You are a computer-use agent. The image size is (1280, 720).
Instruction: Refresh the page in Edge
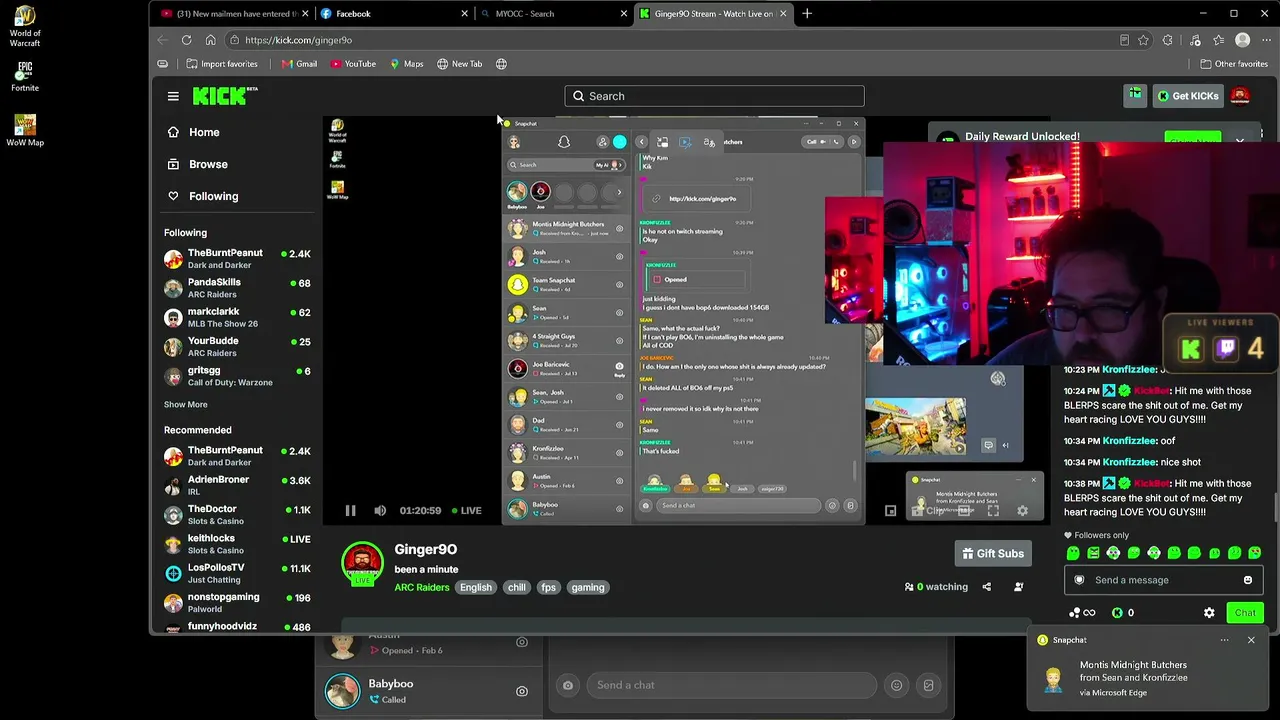point(186,40)
